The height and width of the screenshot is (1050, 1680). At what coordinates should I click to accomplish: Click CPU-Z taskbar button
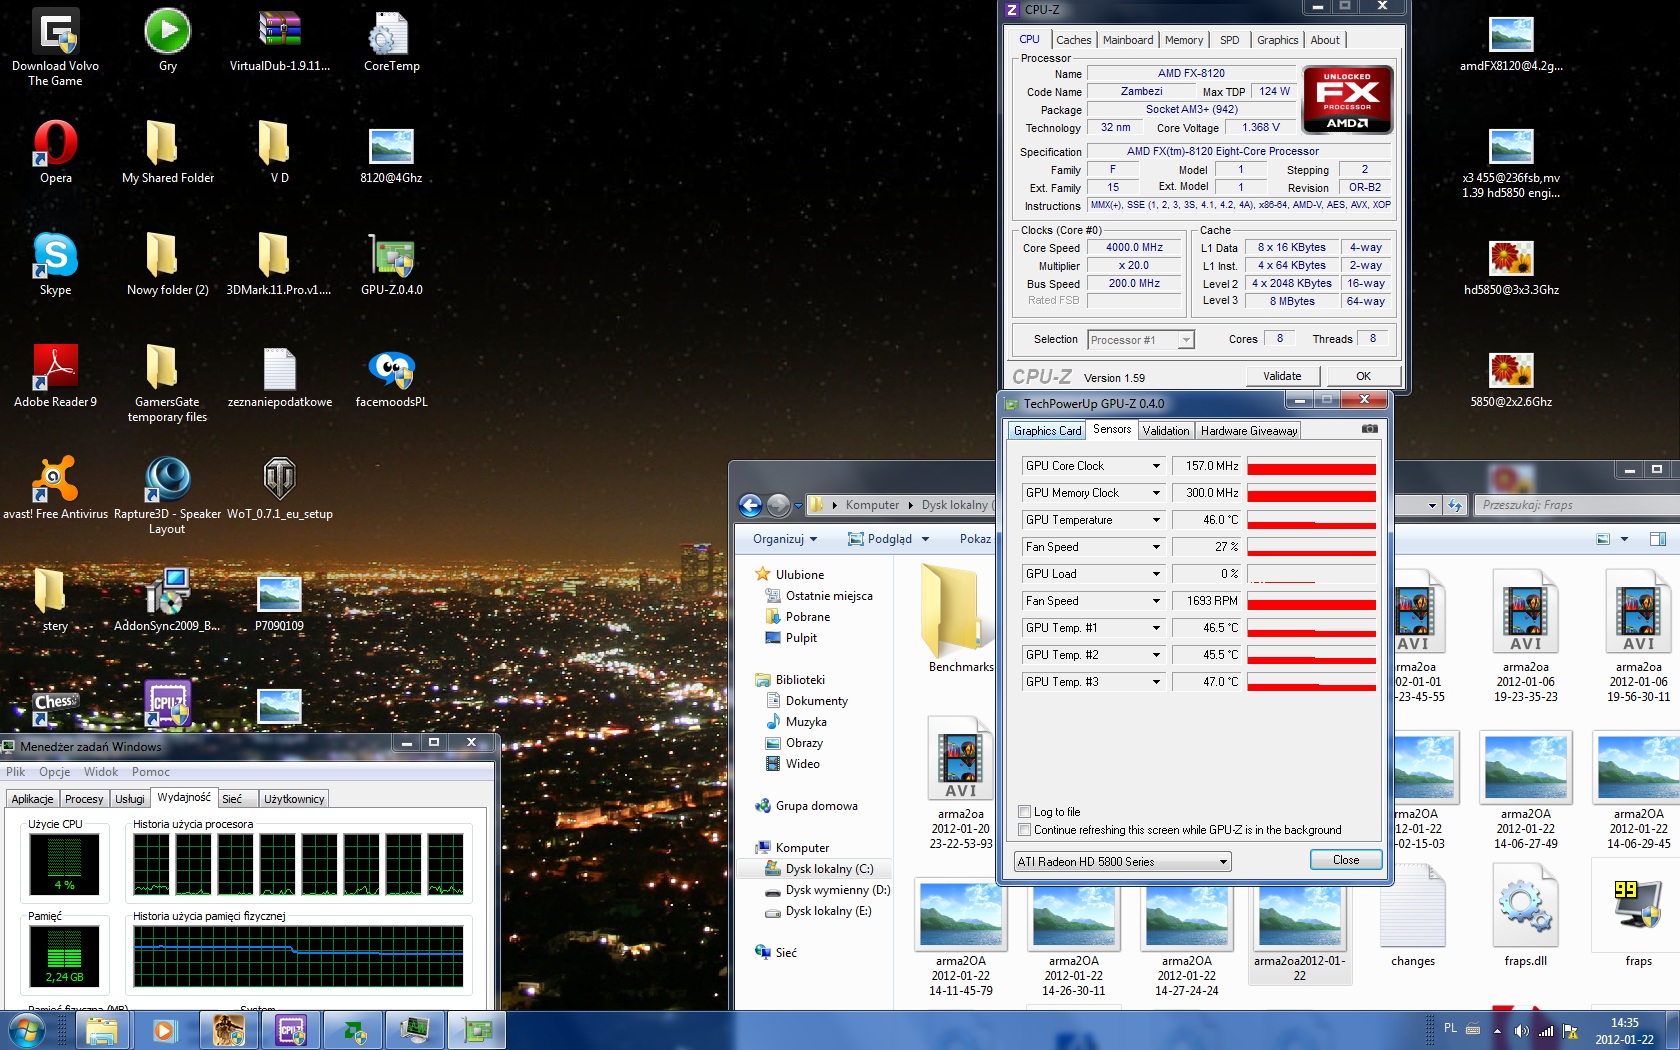point(291,1030)
